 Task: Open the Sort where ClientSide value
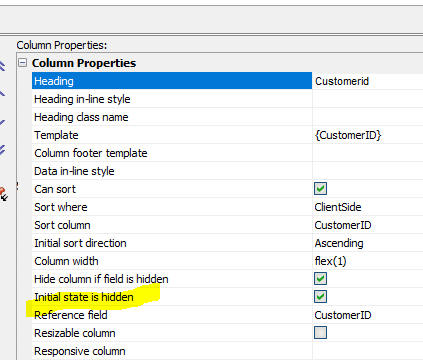tap(368, 207)
